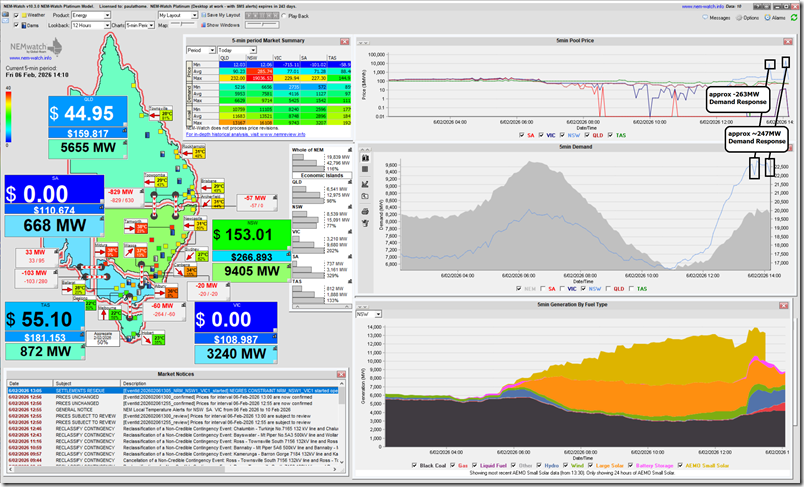Open www.nem-watch.info link under NEMwatch logo
The height and width of the screenshot is (487, 804).
coord(31,58)
